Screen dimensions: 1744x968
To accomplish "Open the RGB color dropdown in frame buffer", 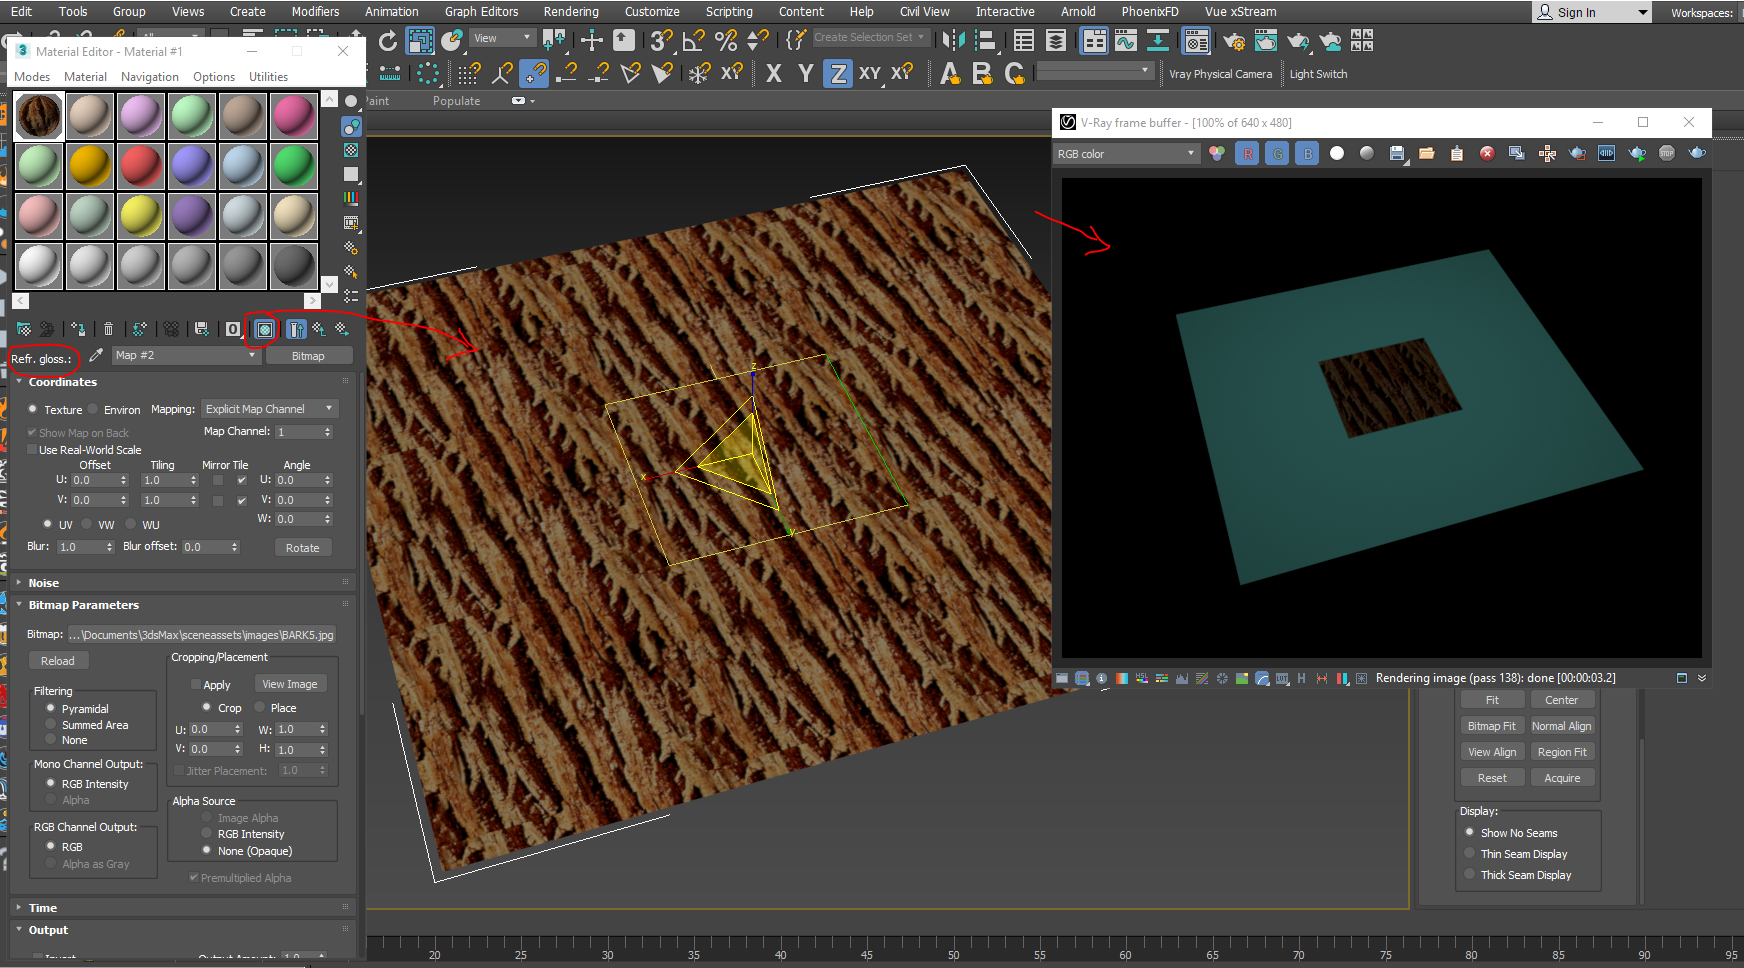I will coord(1125,153).
